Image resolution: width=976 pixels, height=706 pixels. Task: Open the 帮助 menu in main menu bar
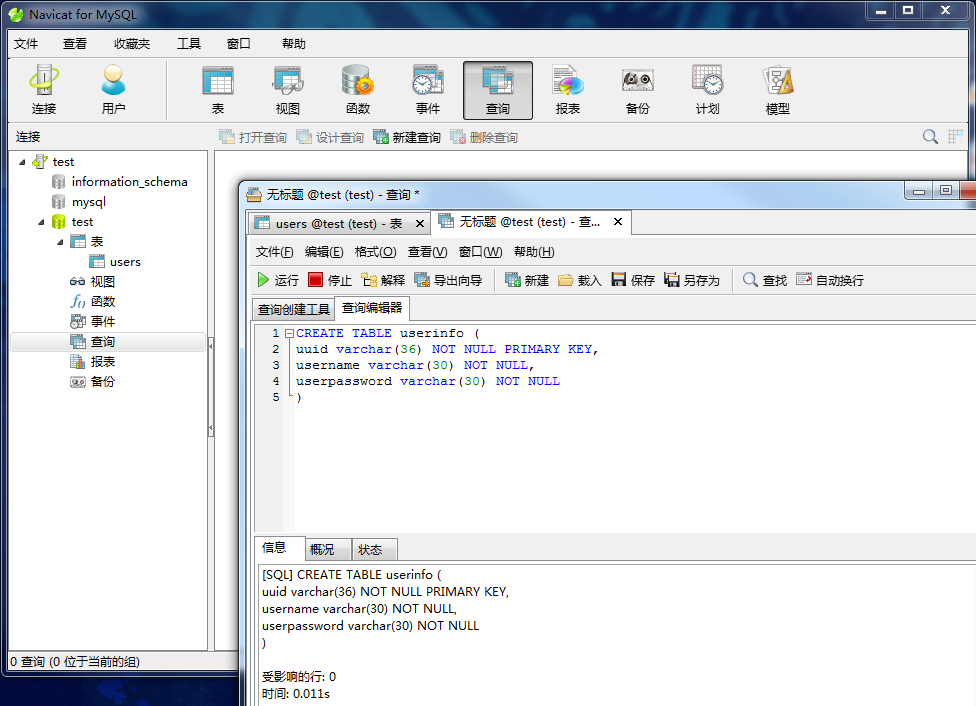294,44
